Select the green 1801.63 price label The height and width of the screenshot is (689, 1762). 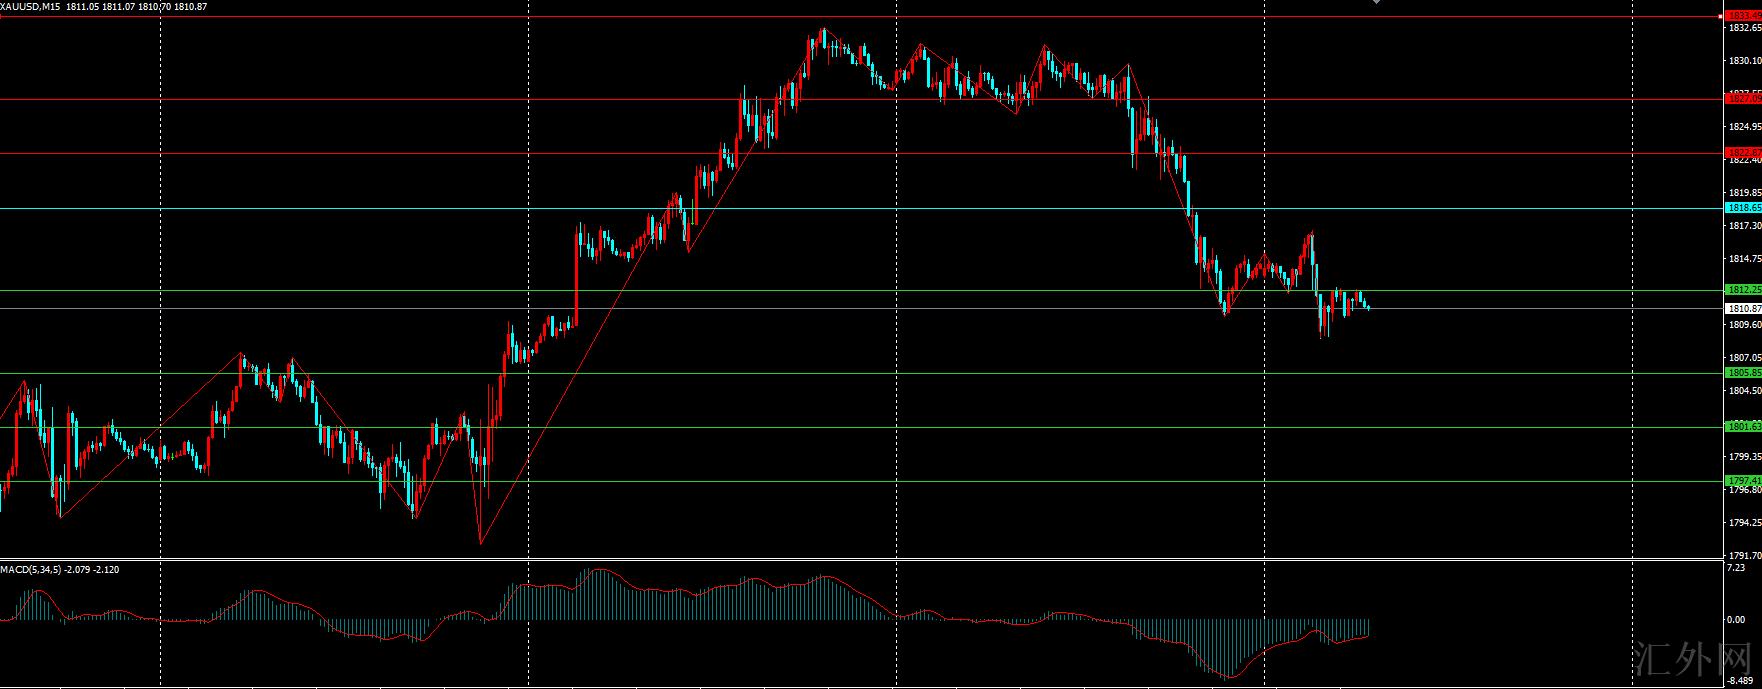point(1744,427)
